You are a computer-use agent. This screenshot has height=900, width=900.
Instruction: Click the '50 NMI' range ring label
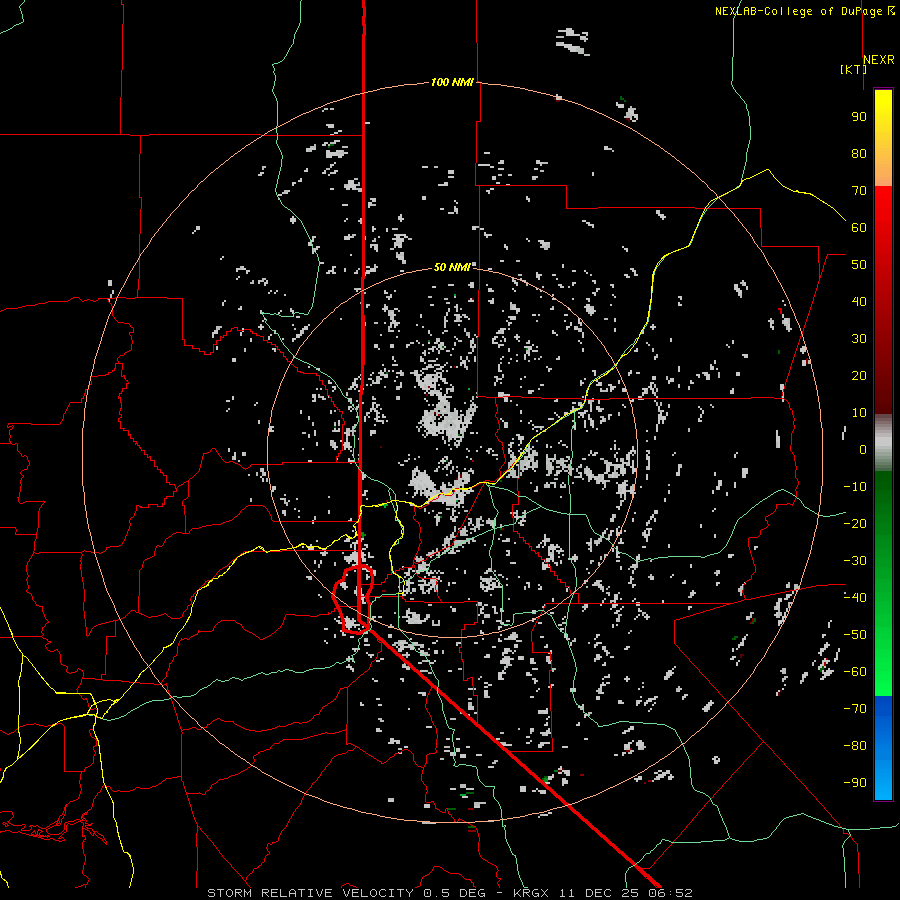click(x=452, y=267)
